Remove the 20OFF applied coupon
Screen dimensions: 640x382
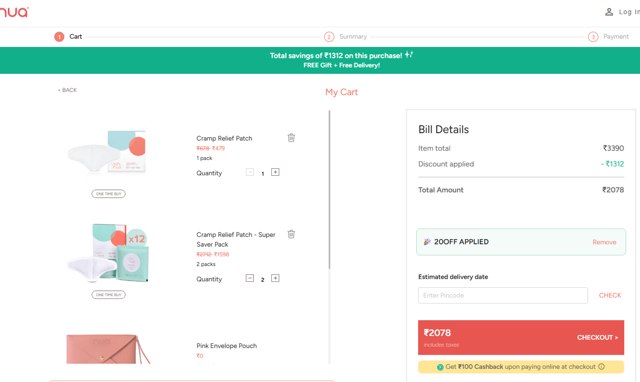[604, 242]
